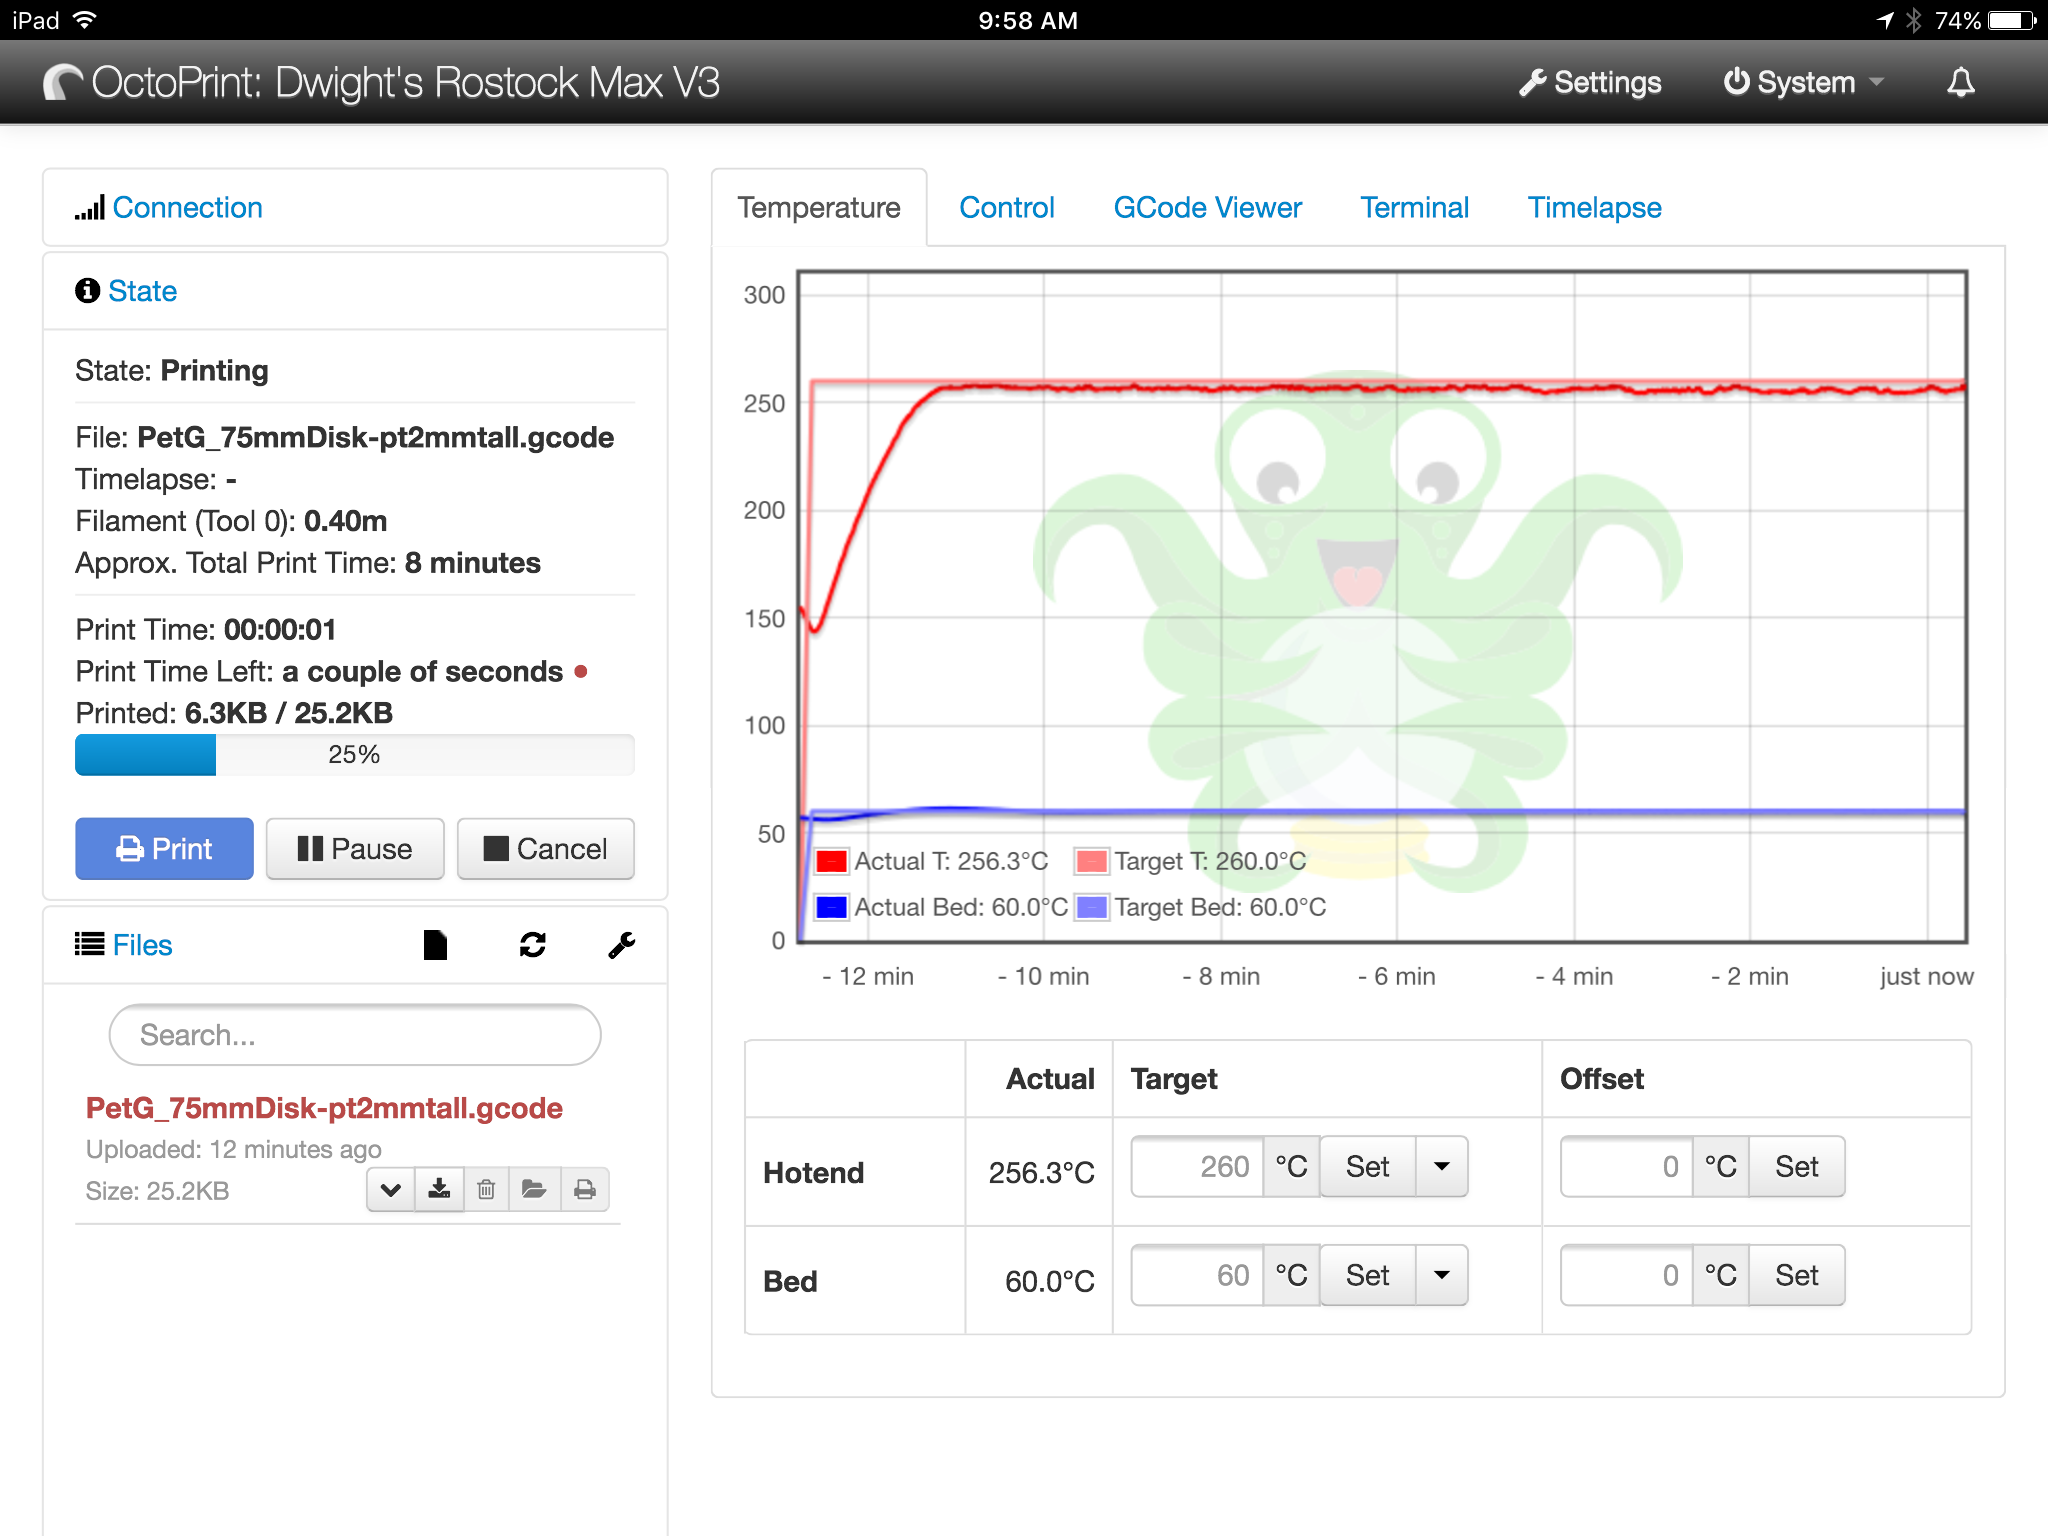Cancel the running print job

pyautogui.click(x=545, y=849)
